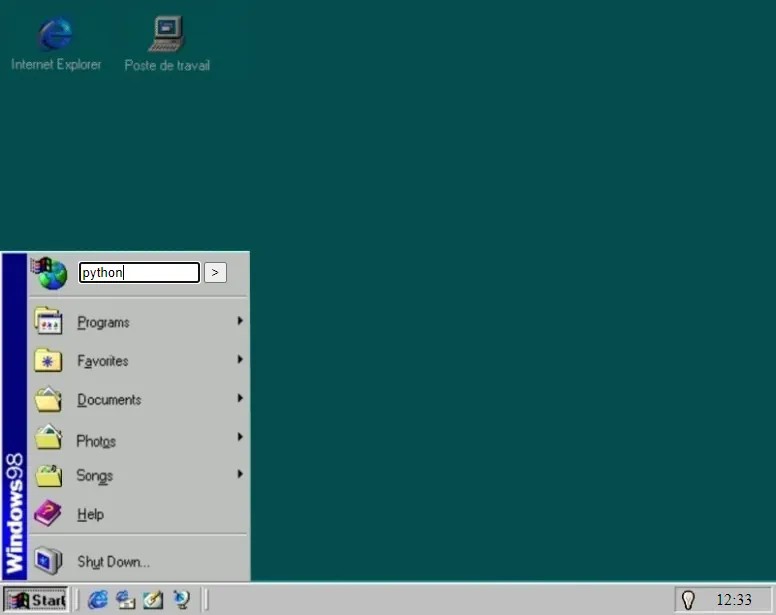Click the globe icon beside the search box
Screen dimensions: 776x615
tap(49, 273)
